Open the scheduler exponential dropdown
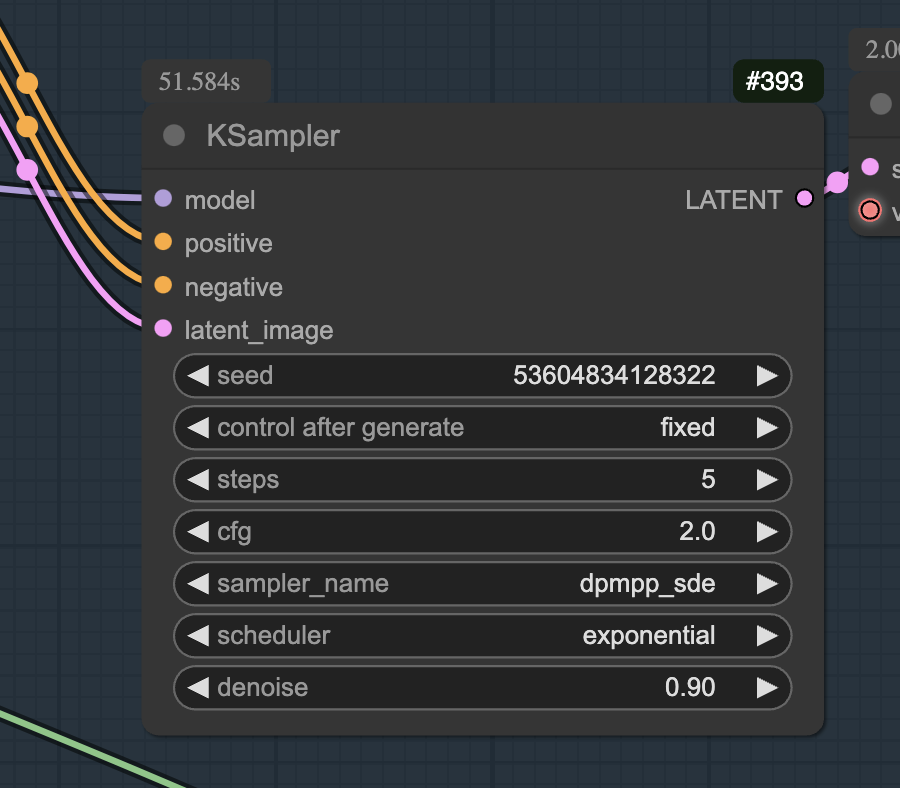900x788 pixels. [x=483, y=636]
